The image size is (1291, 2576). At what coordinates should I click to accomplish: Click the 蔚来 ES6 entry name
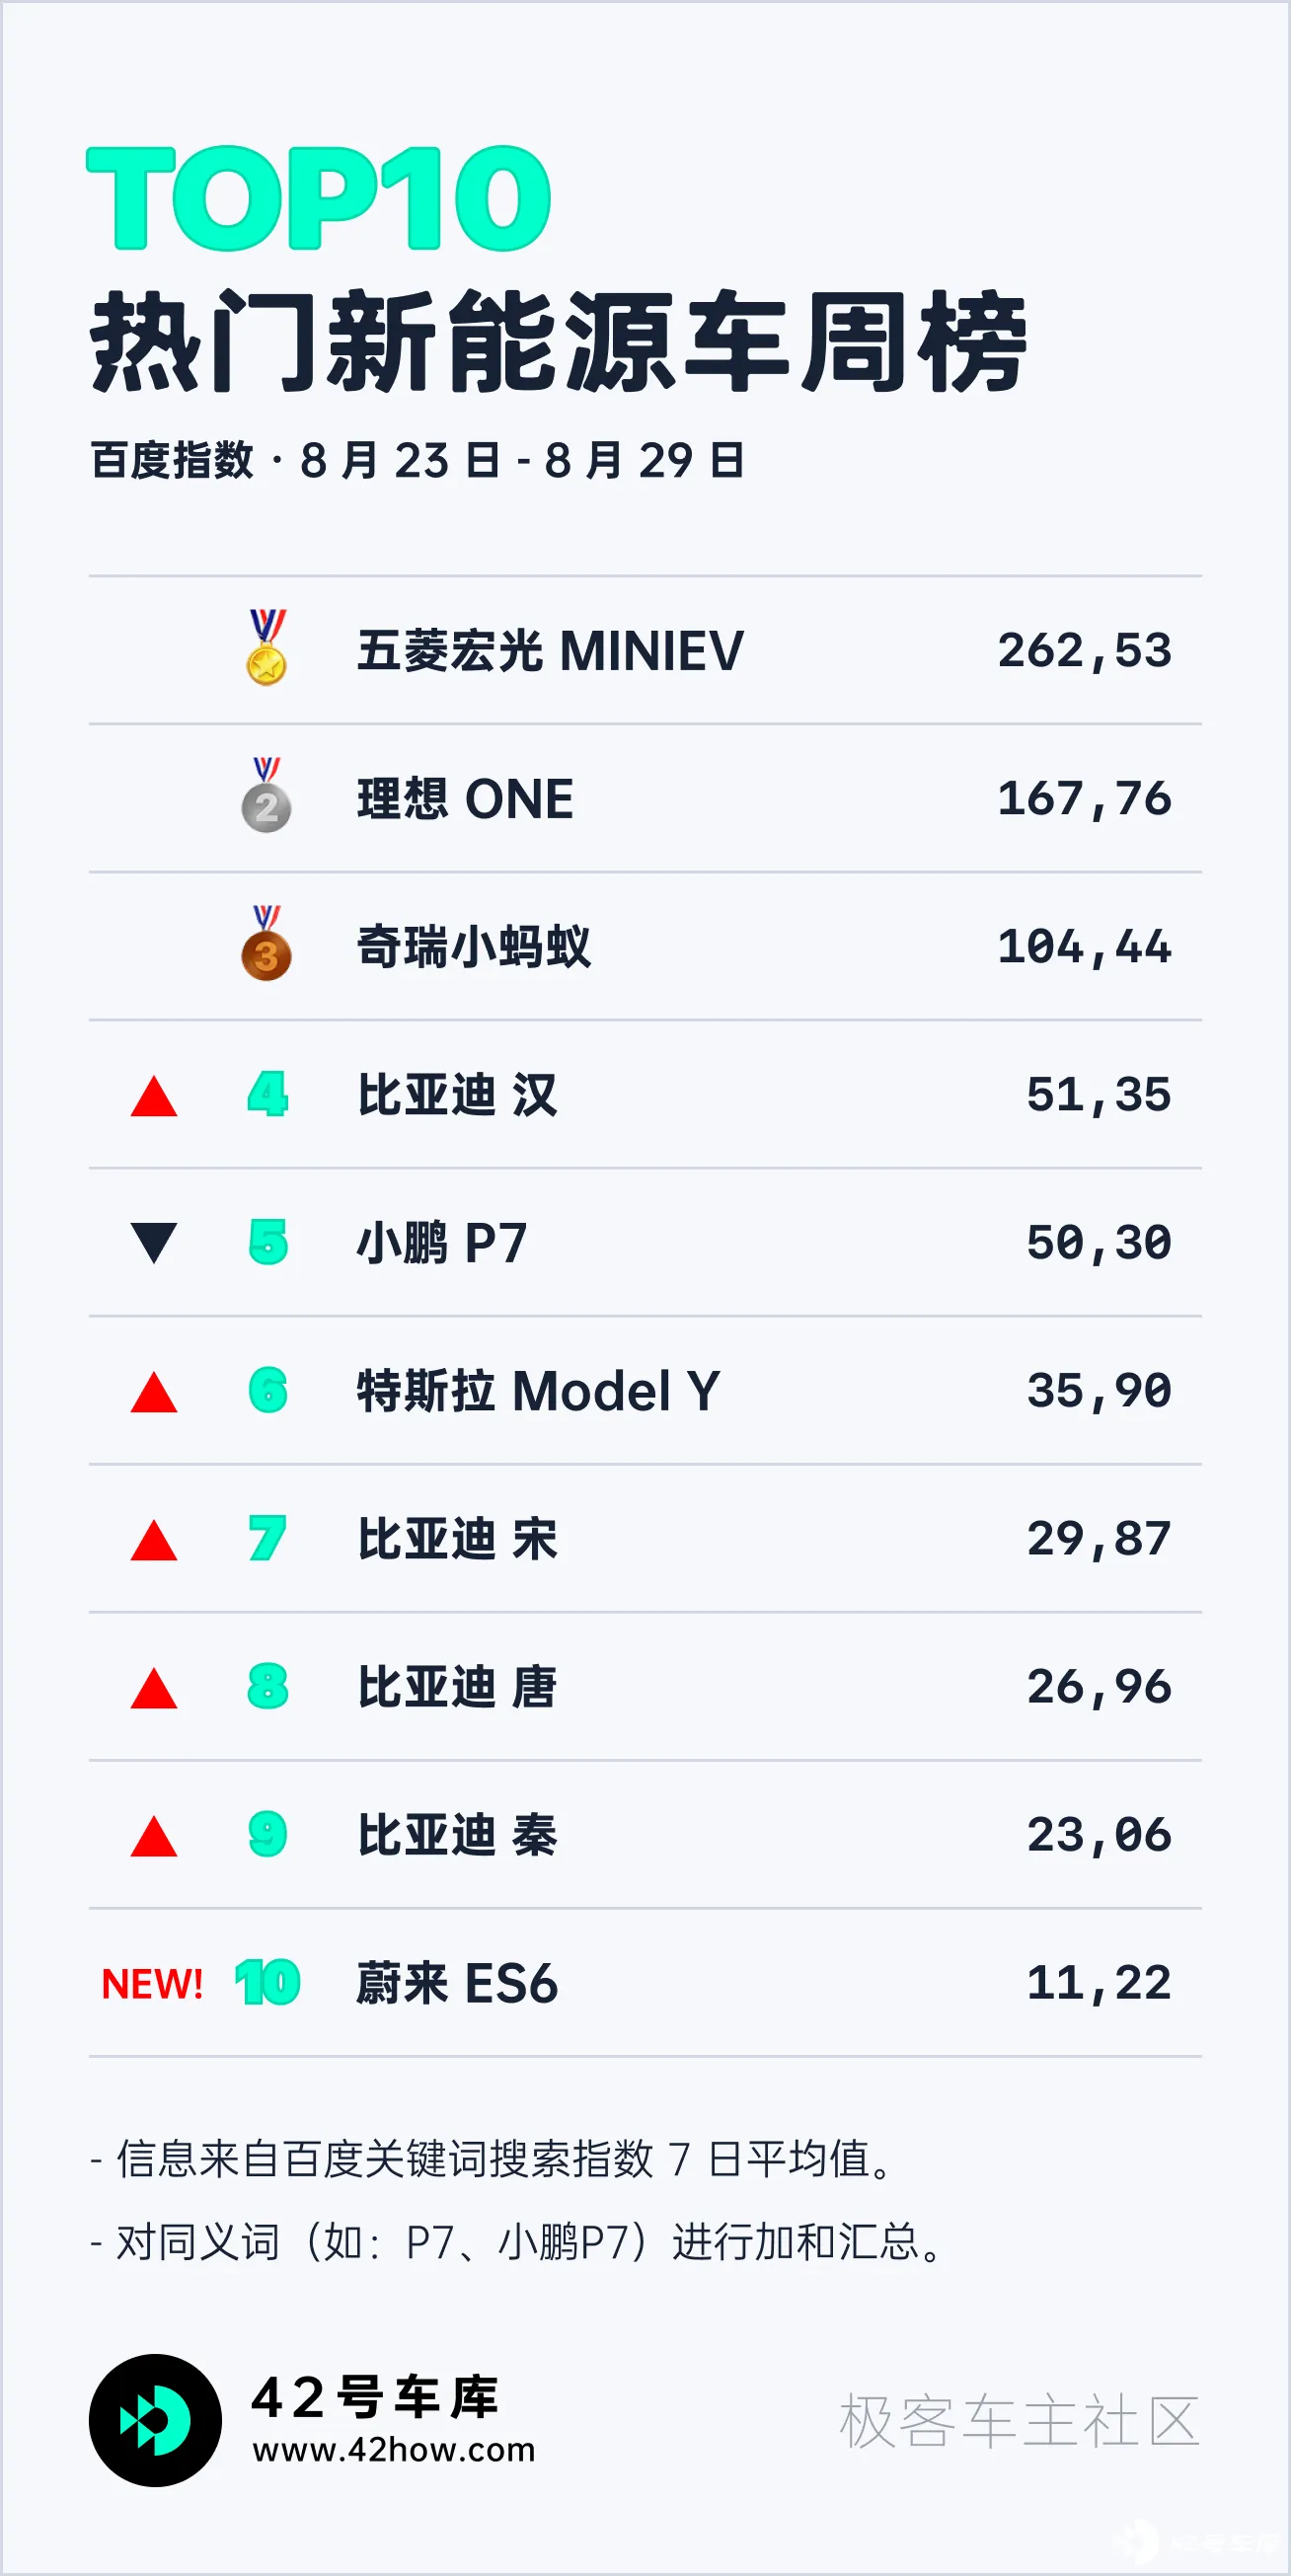457,1983
